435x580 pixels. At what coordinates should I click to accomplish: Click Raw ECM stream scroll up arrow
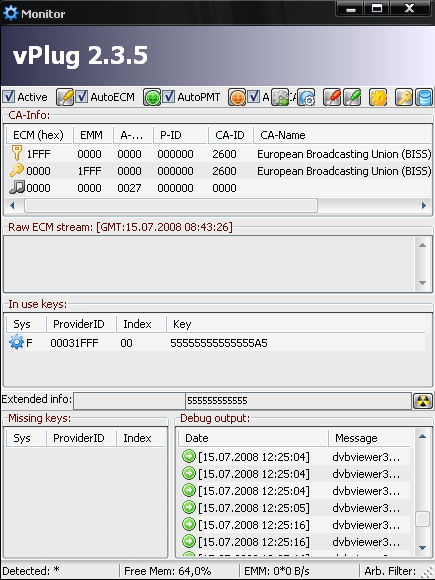(x=422, y=245)
